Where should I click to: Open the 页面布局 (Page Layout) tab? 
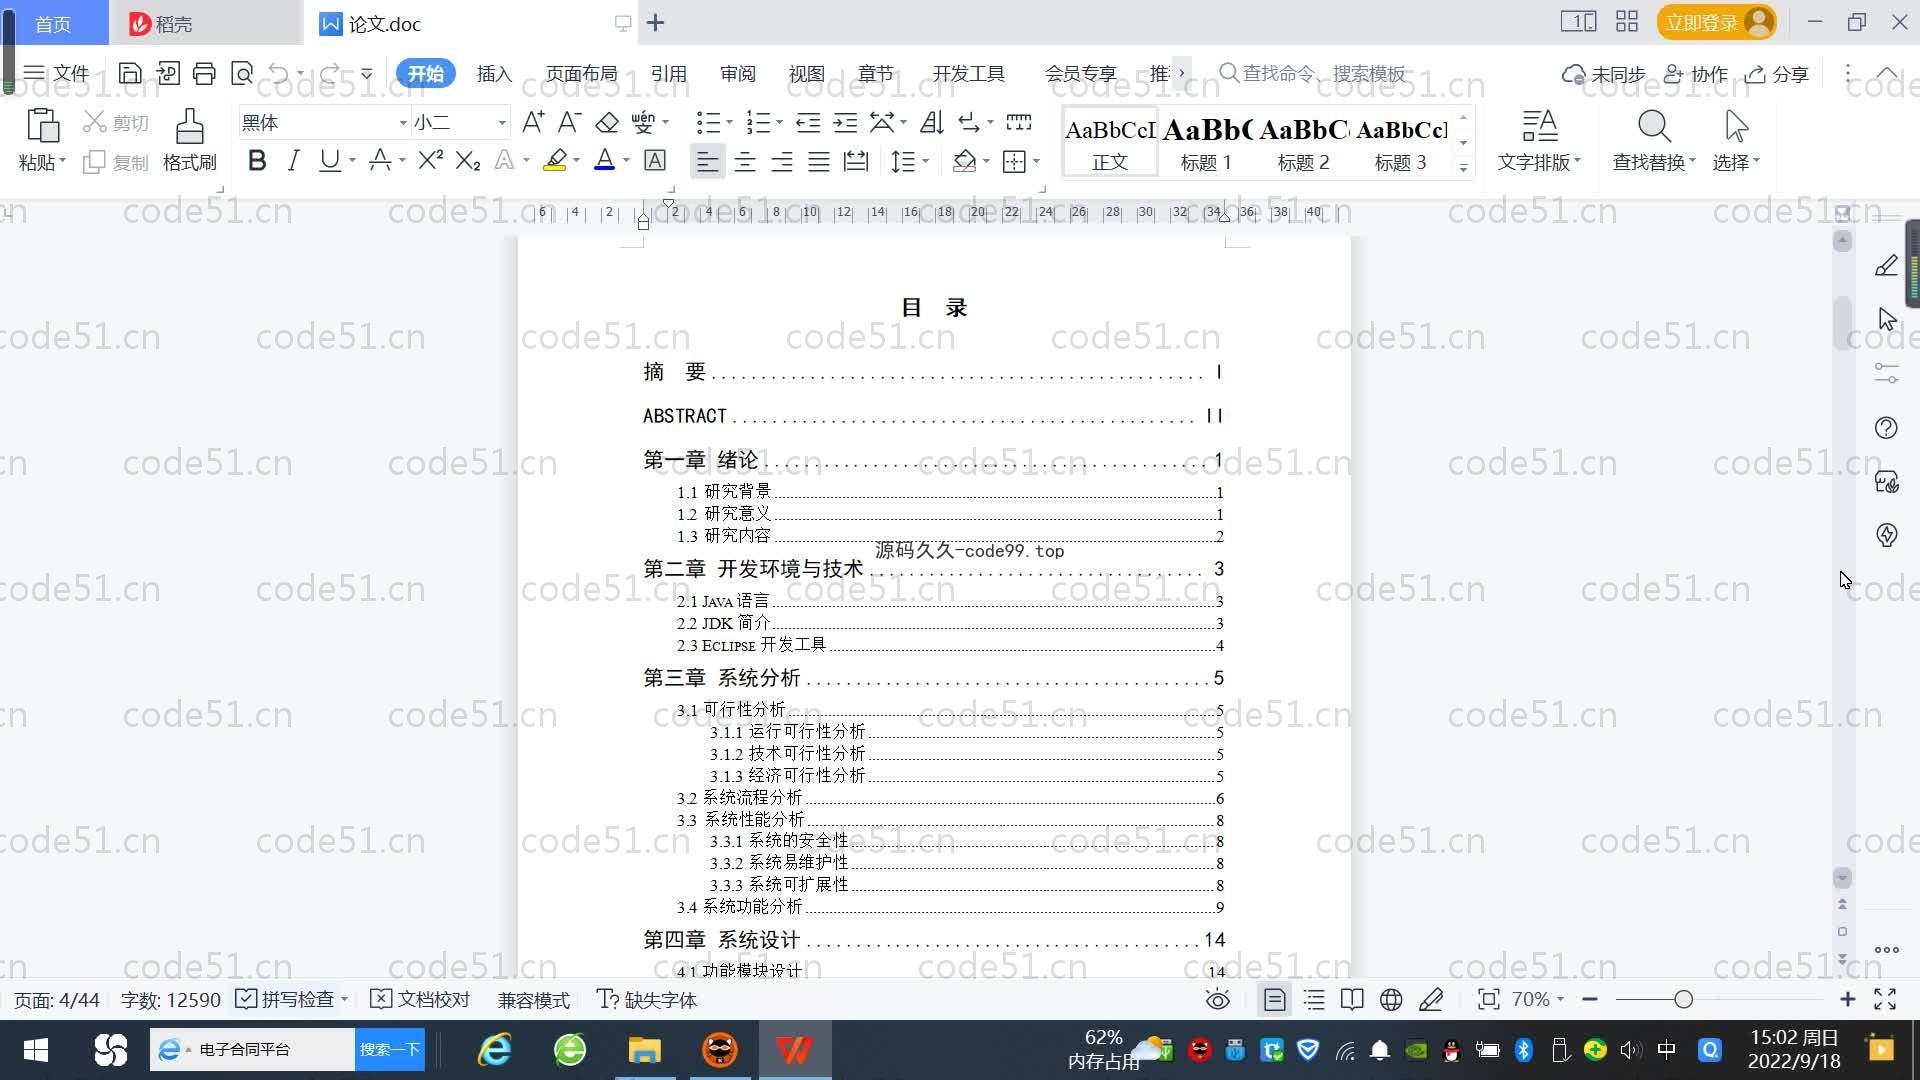pyautogui.click(x=581, y=73)
